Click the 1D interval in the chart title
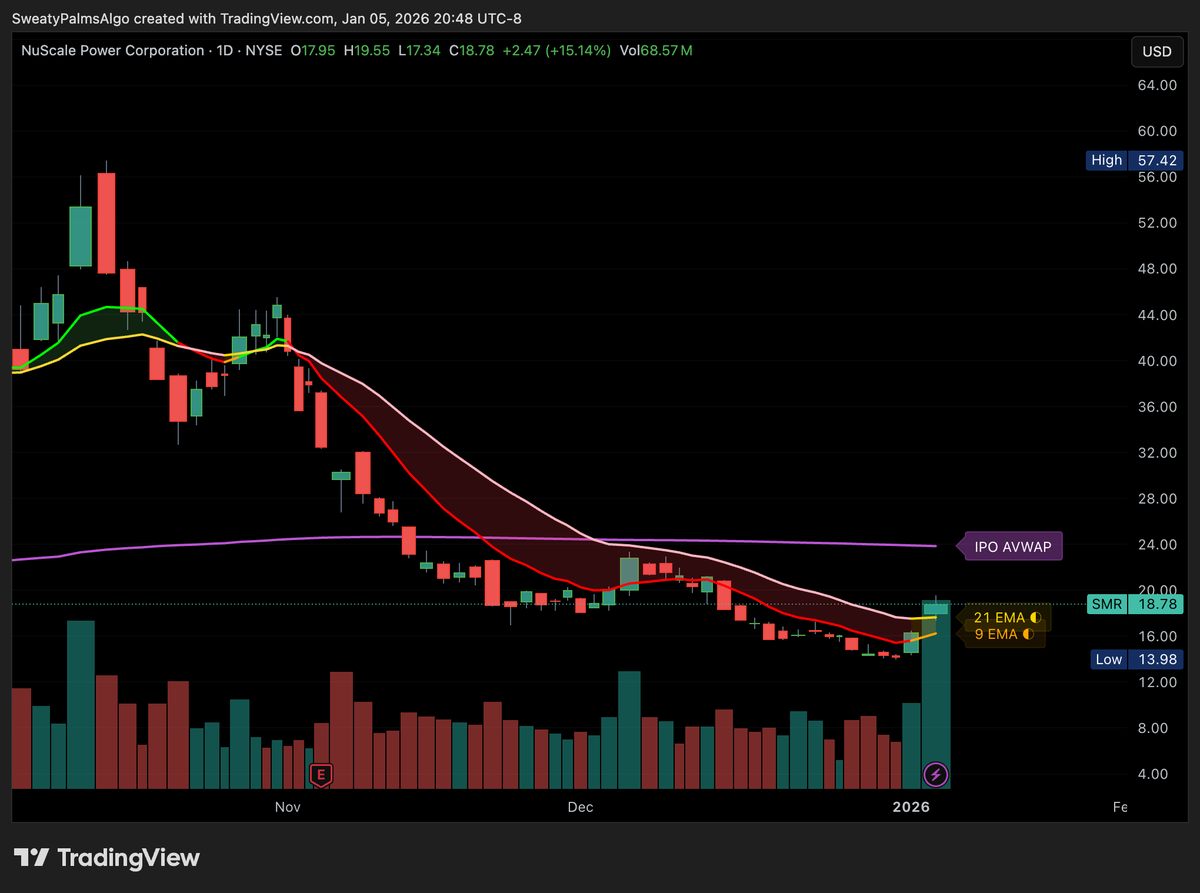1200x893 pixels. [x=226, y=50]
